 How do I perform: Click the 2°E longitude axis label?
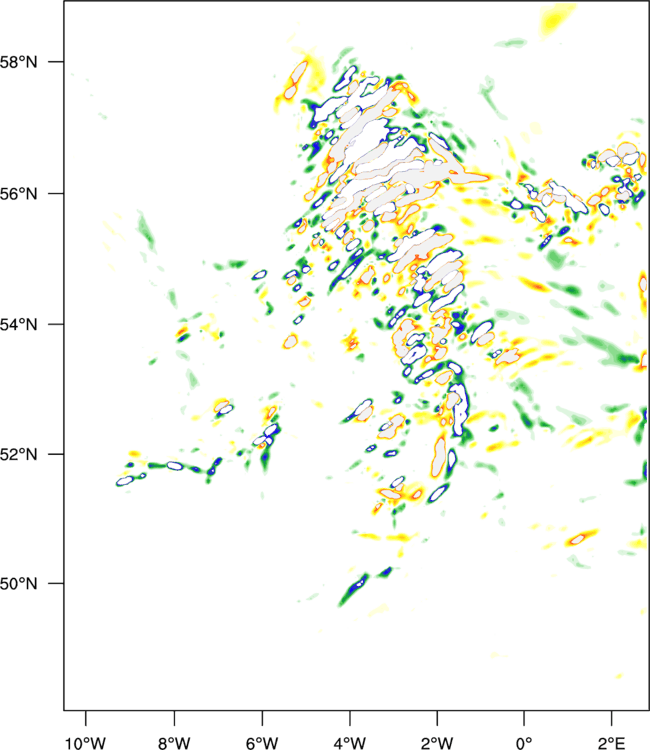point(611,743)
